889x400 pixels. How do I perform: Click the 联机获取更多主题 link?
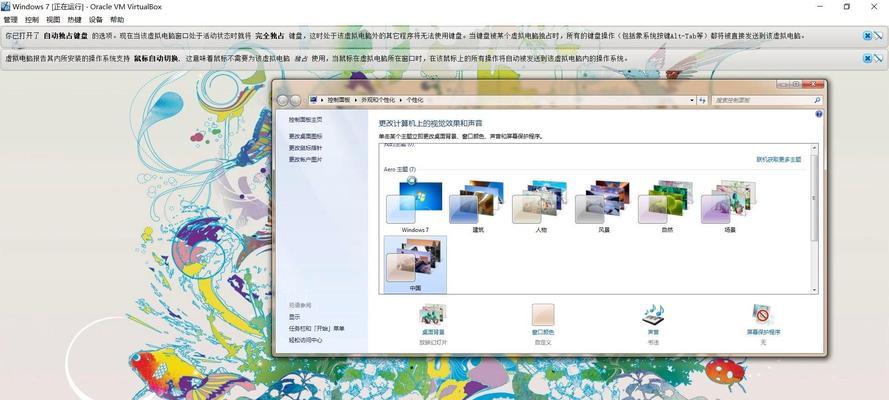[x=778, y=159]
